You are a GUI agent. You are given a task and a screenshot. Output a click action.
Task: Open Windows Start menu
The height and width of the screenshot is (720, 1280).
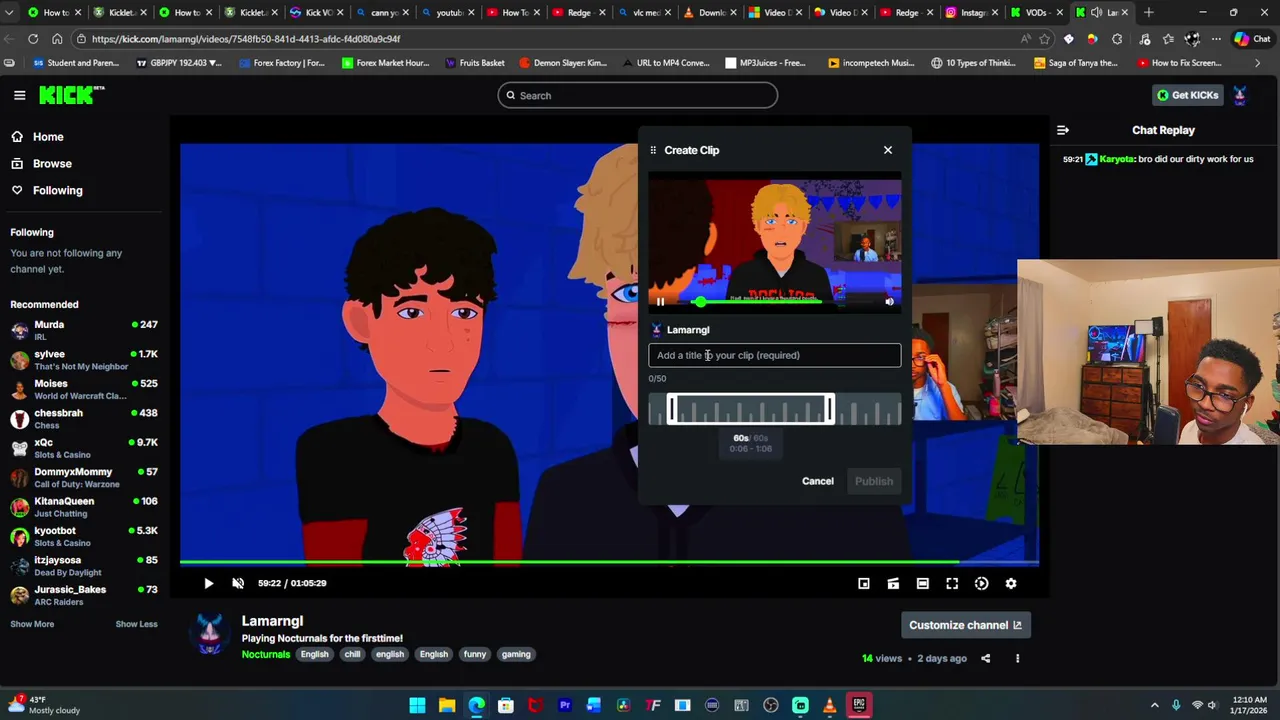(x=417, y=705)
